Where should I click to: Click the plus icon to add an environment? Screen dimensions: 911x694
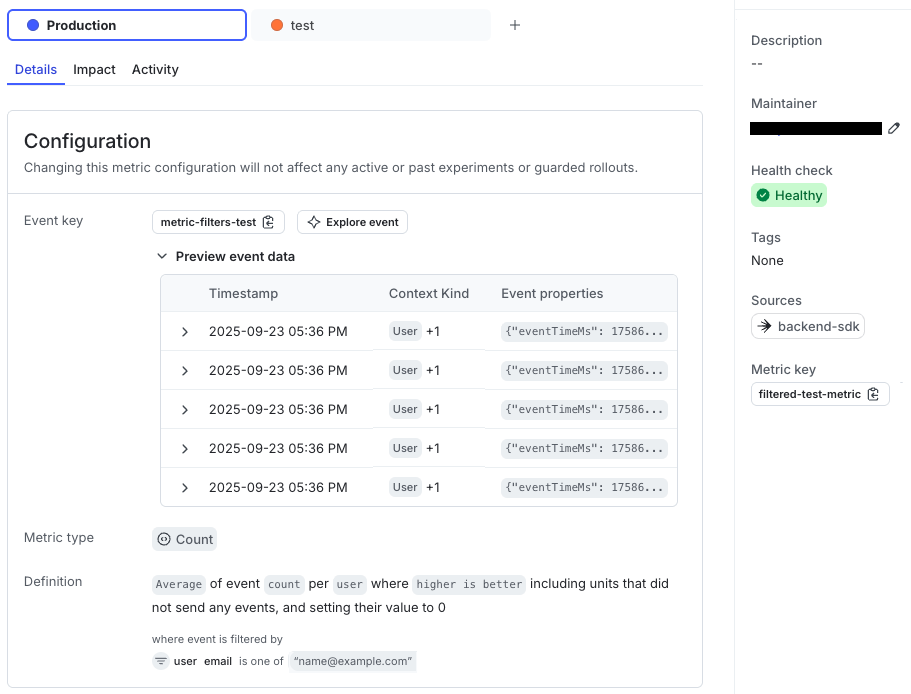[514, 24]
